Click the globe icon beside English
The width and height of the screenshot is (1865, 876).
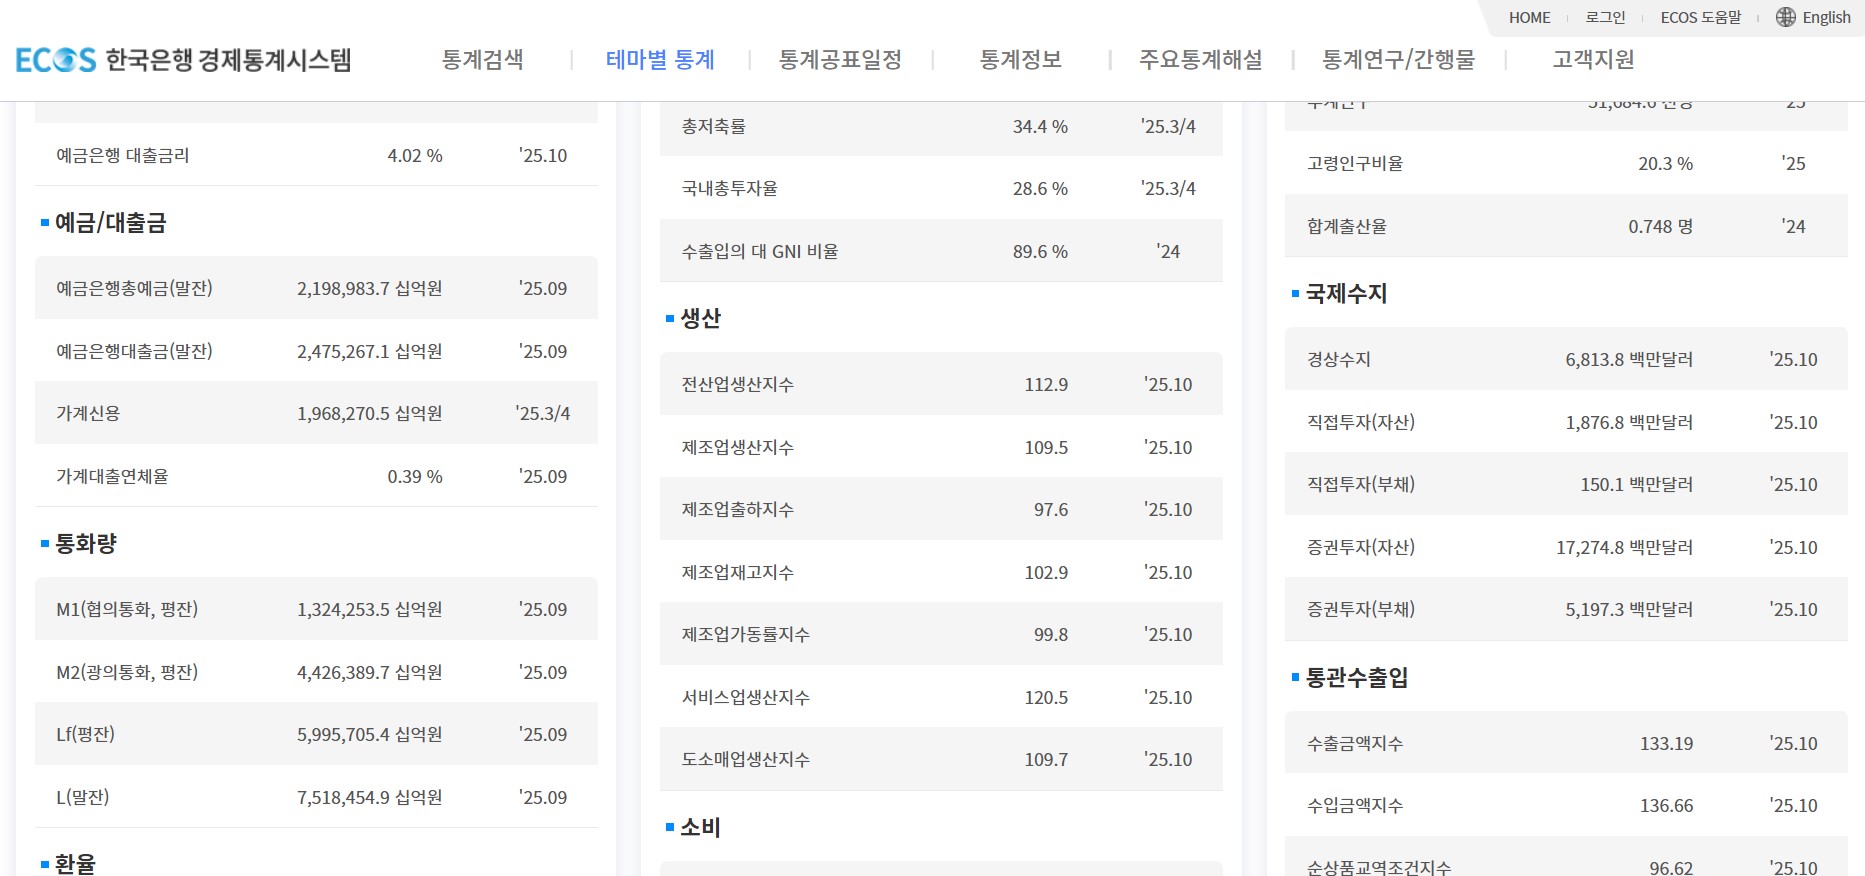tap(1786, 17)
